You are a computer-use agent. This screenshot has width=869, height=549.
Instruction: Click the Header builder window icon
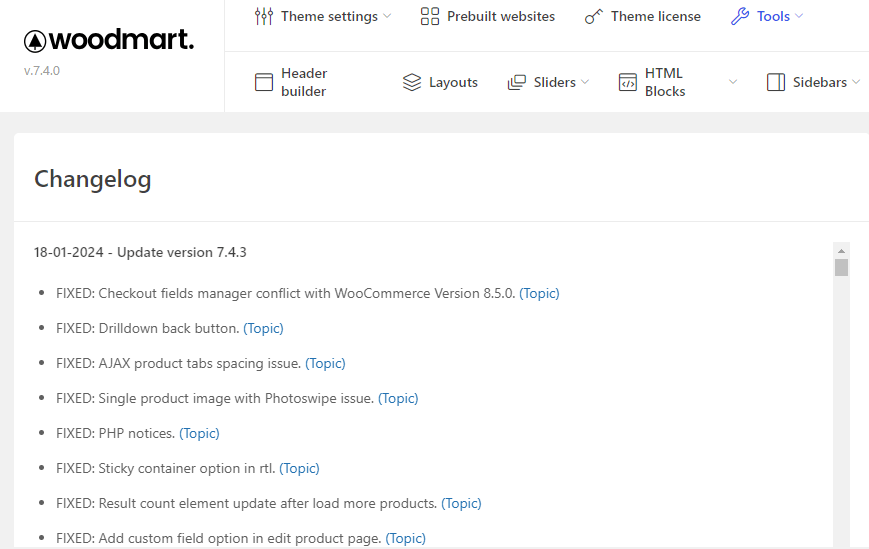pyautogui.click(x=264, y=82)
